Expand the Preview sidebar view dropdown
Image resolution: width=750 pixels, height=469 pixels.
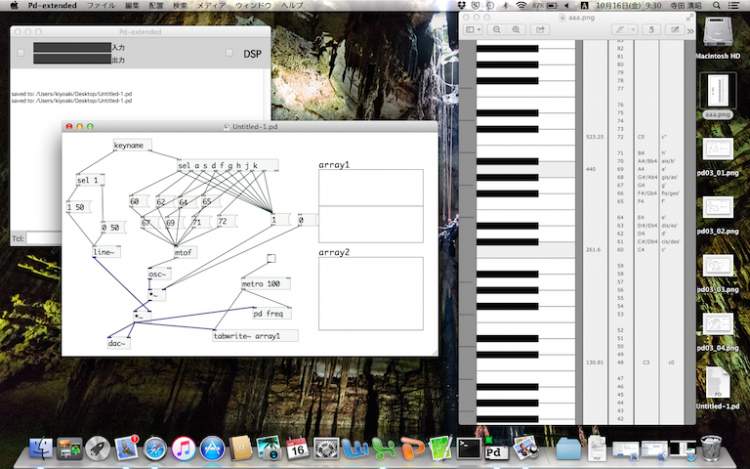coord(473,30)
